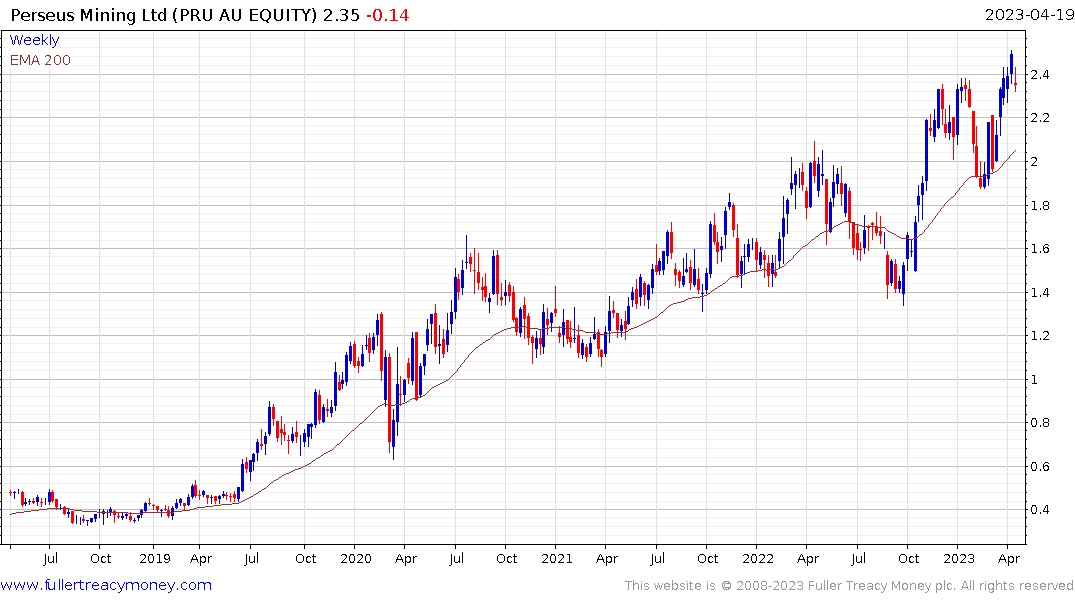The image size is (1075, 600).
Task: Click the 2.4 price axis label
Action: point(1039,75)
